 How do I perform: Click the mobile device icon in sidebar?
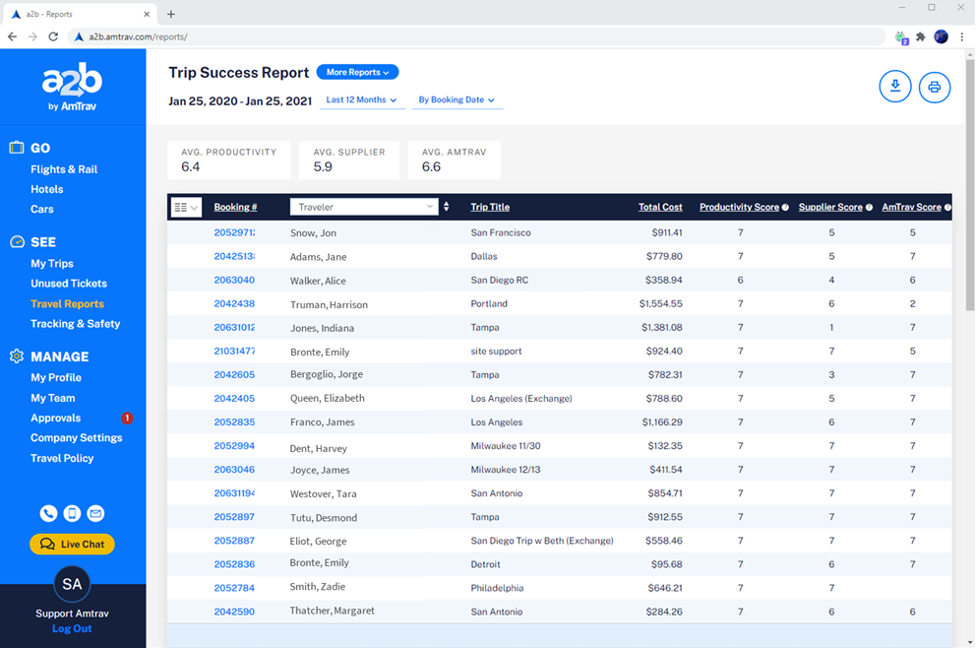[x=72, y=513]
